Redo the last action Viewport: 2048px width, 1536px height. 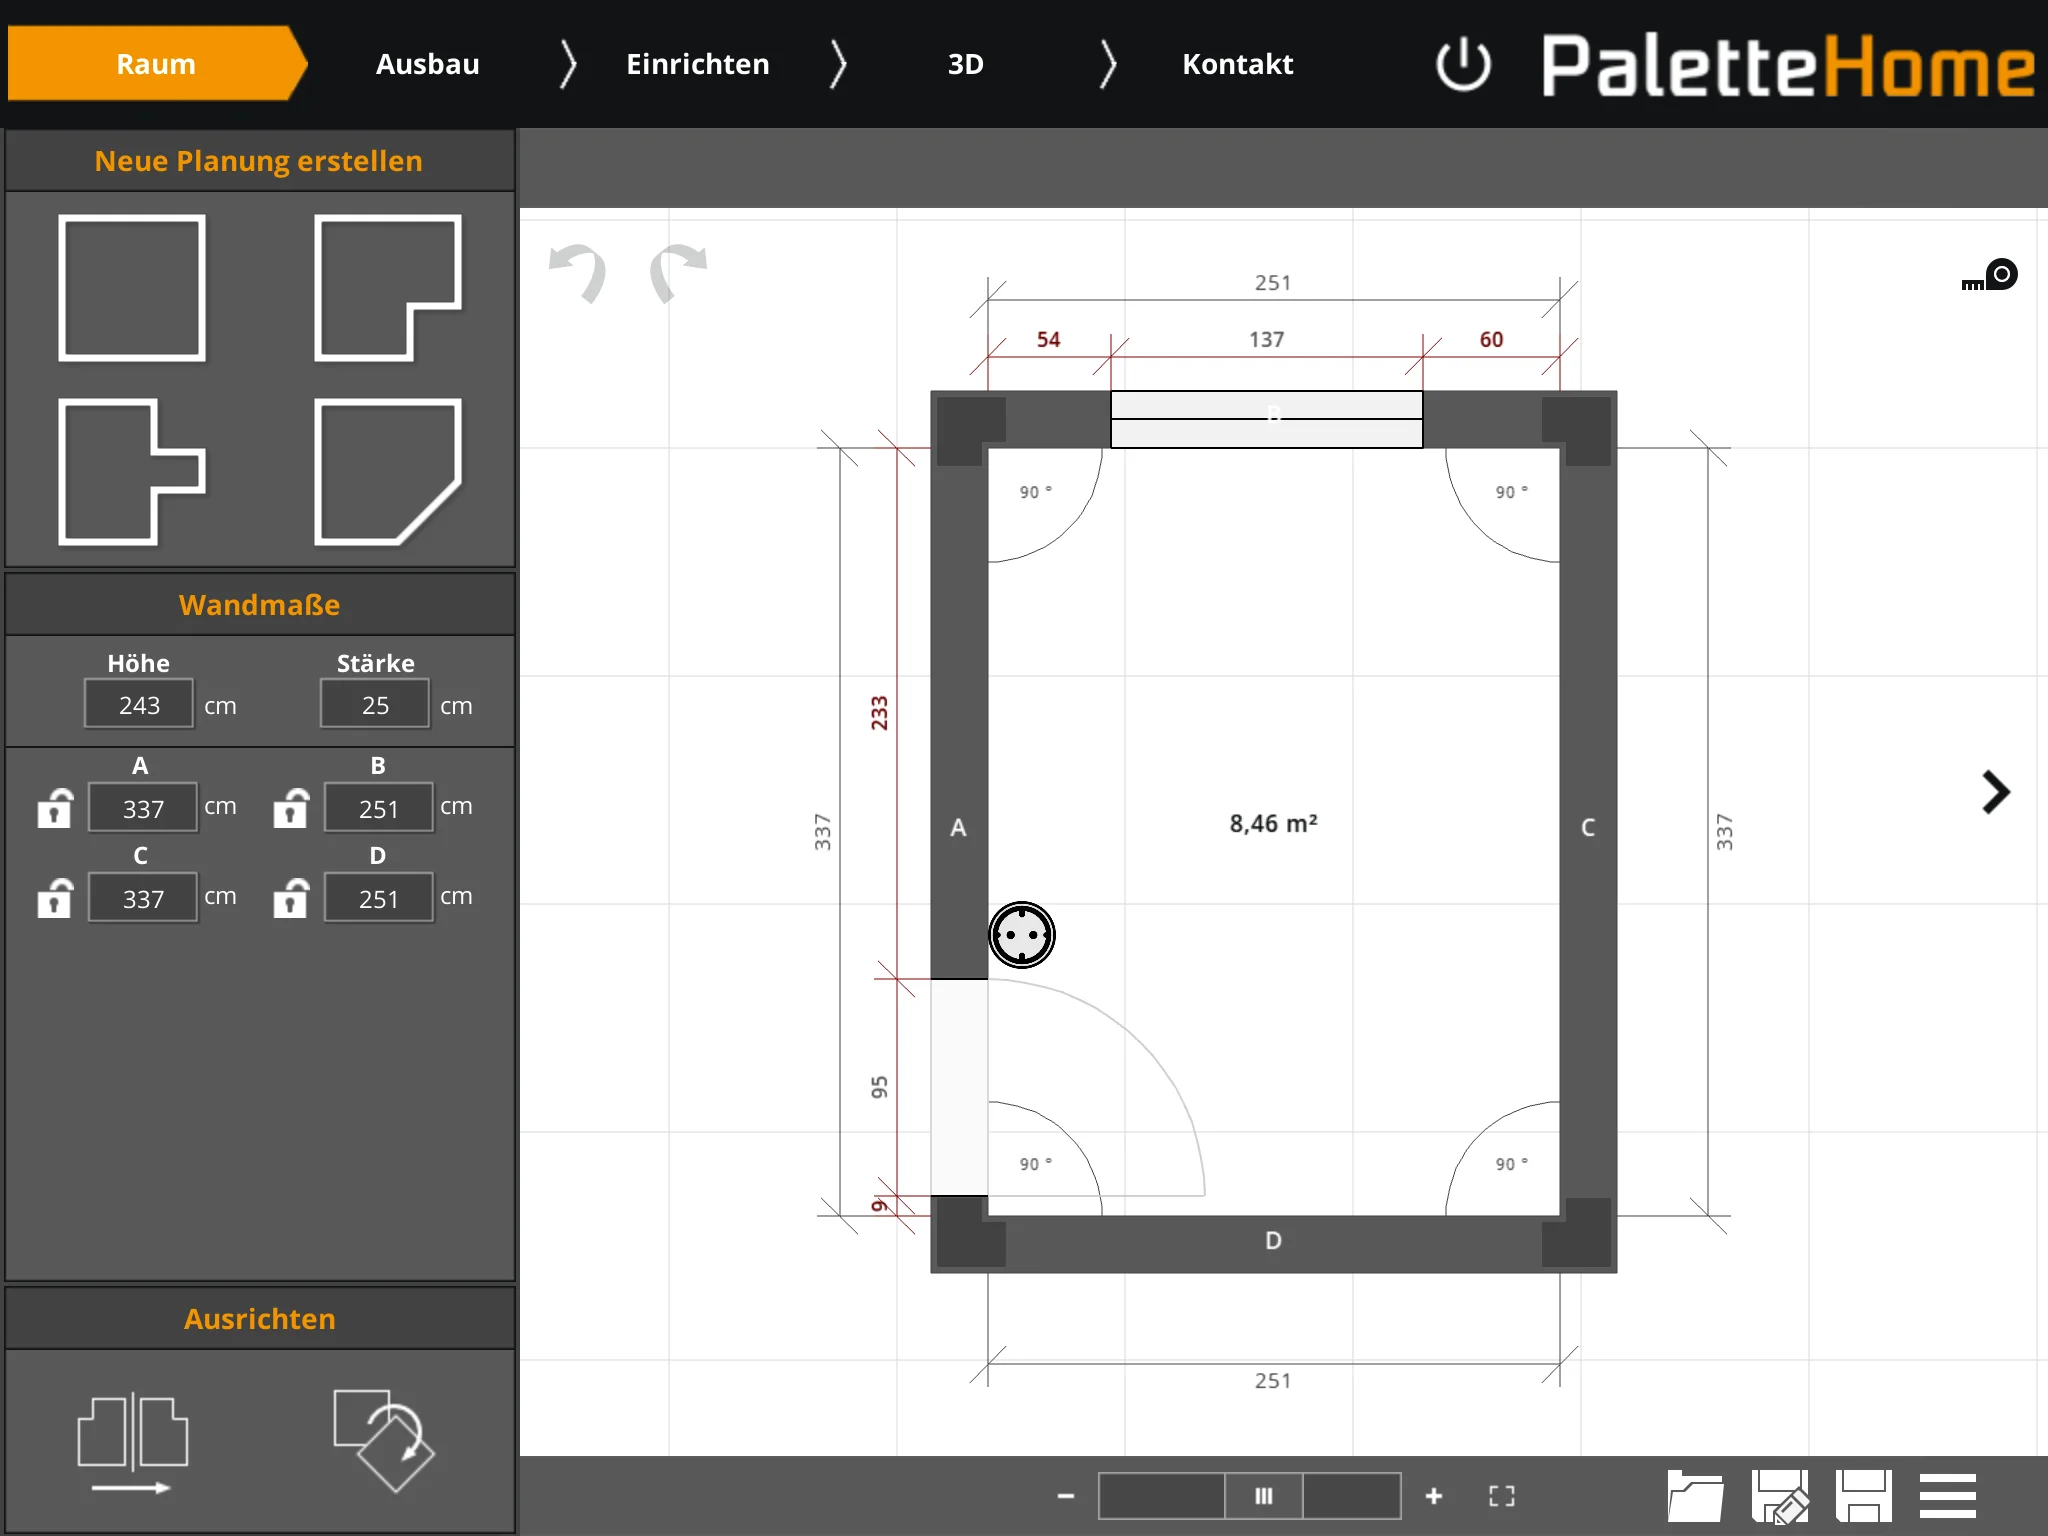tap(678, 272)
